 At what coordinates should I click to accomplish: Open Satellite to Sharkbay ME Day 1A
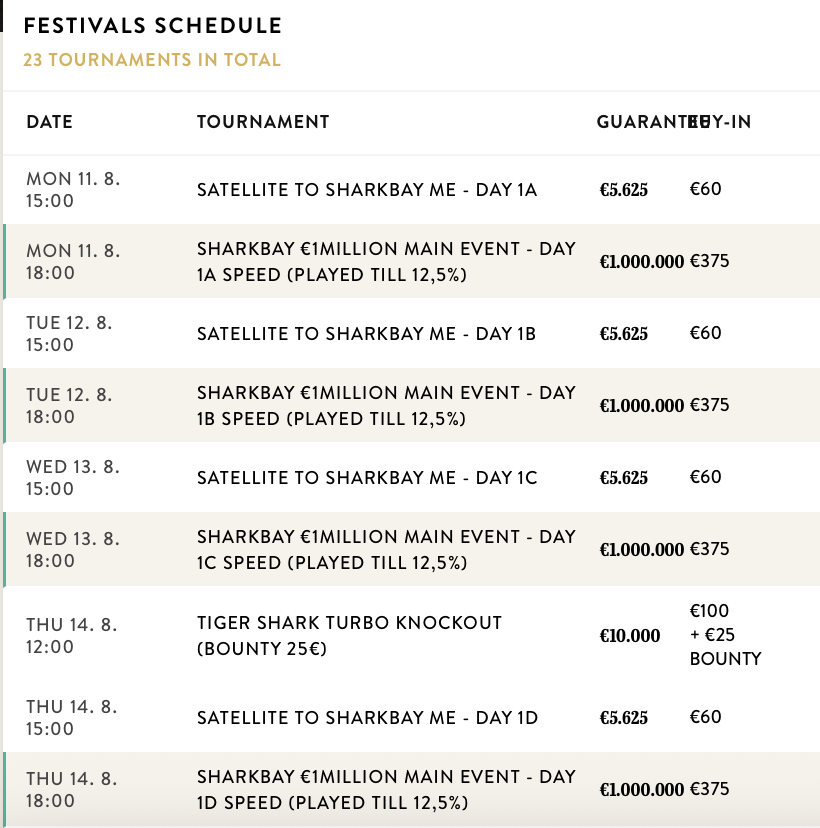[367, 189]
